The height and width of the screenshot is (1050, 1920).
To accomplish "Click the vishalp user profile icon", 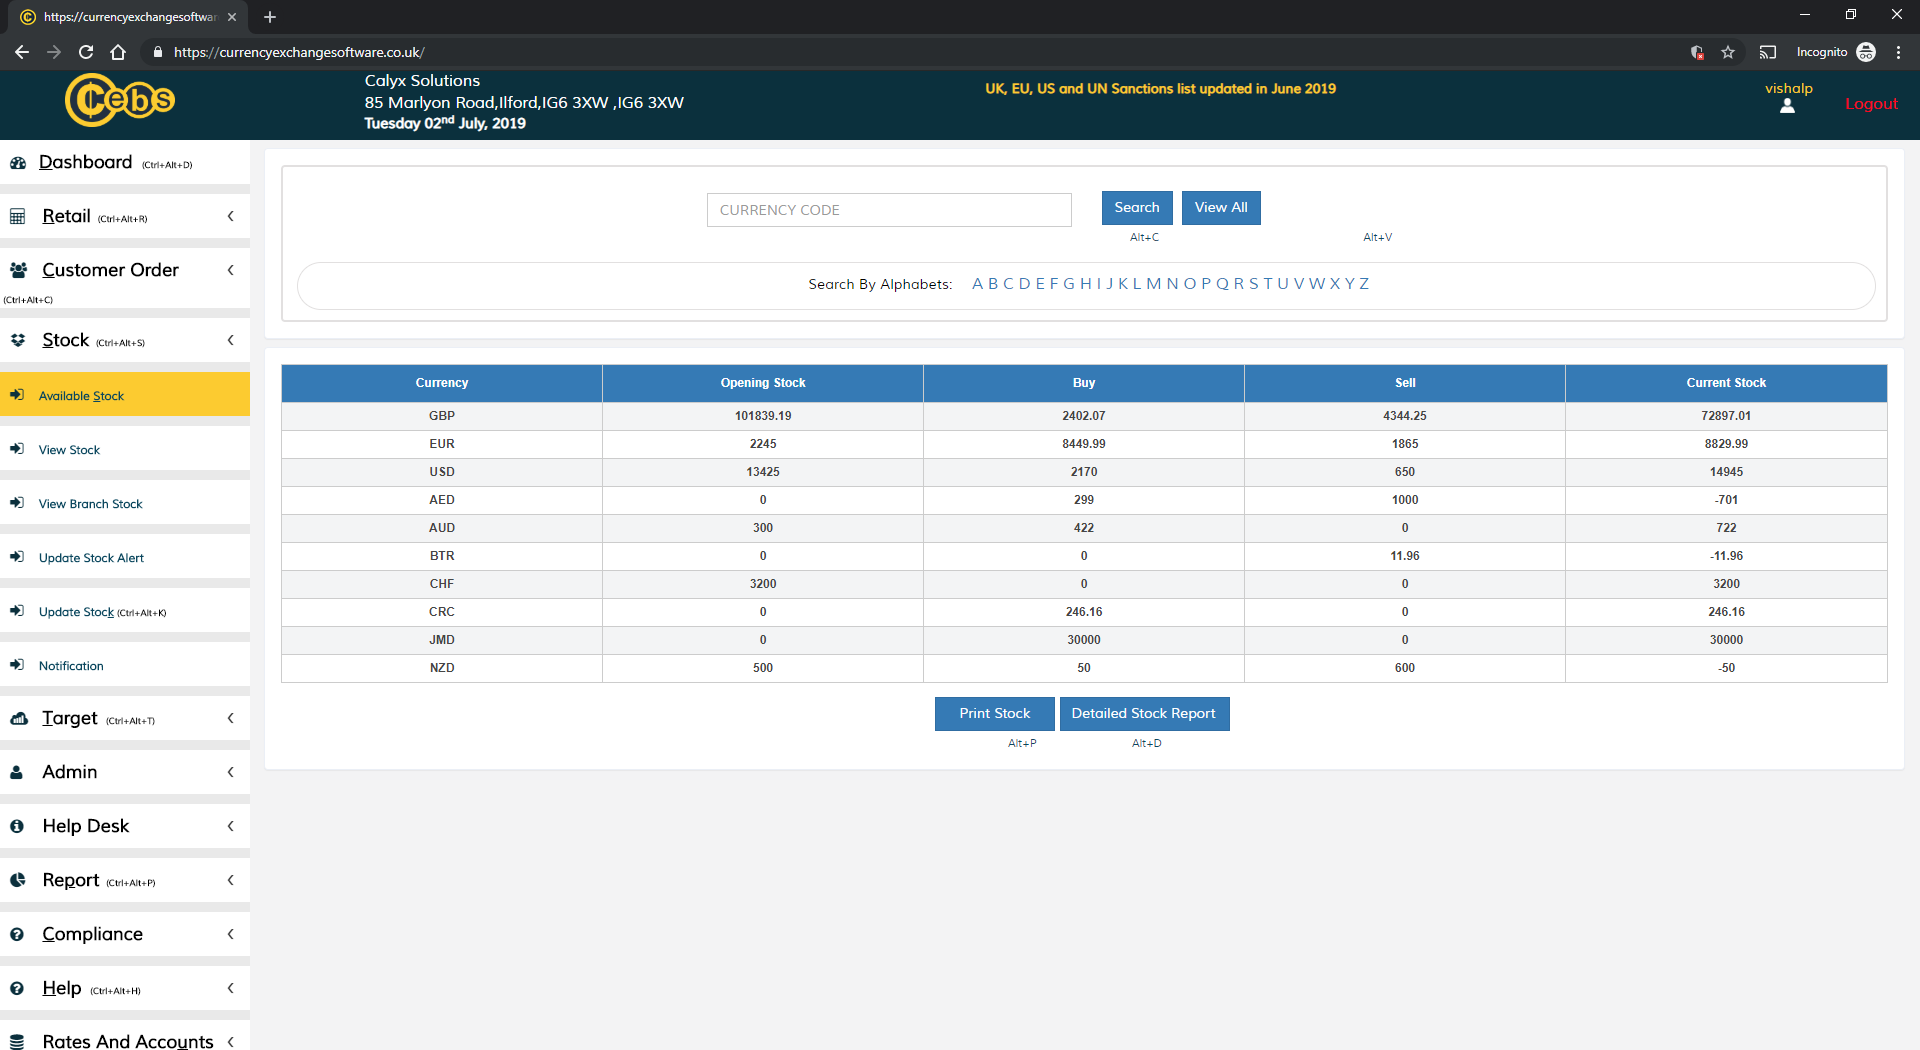I will tap(1787, 106).
